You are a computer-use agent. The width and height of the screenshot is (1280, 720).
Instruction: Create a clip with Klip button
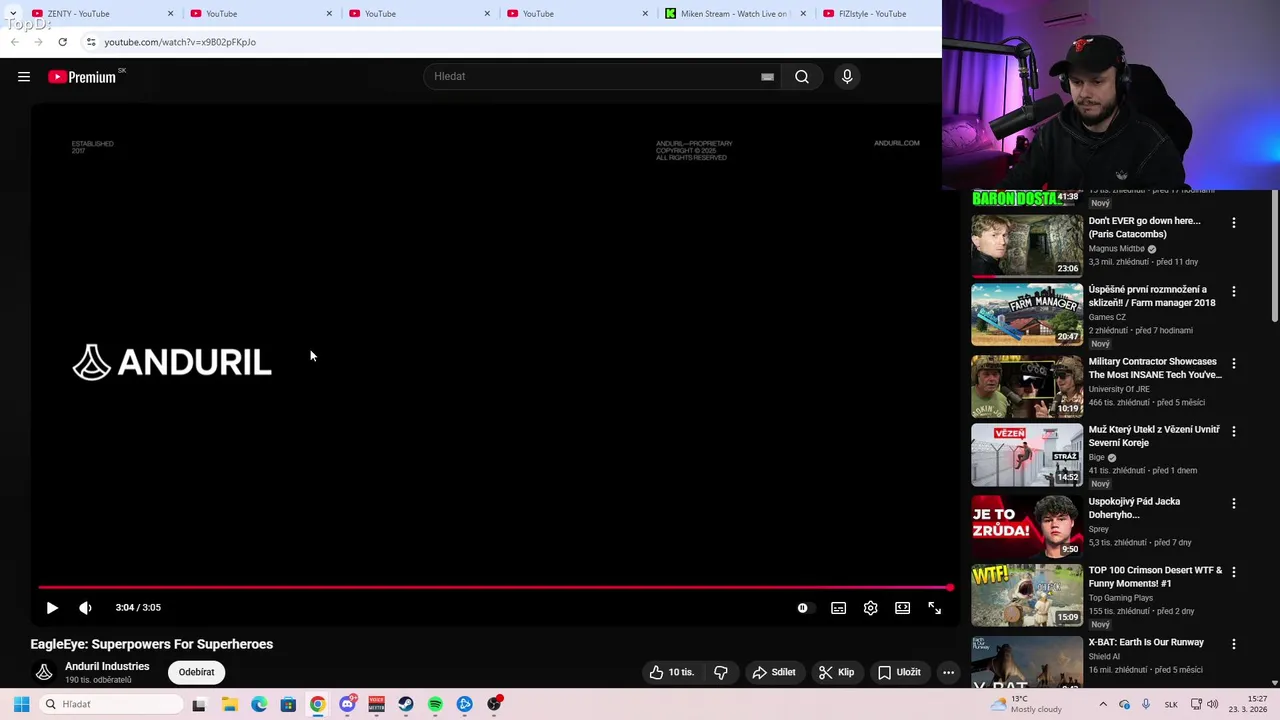point(837,672)
